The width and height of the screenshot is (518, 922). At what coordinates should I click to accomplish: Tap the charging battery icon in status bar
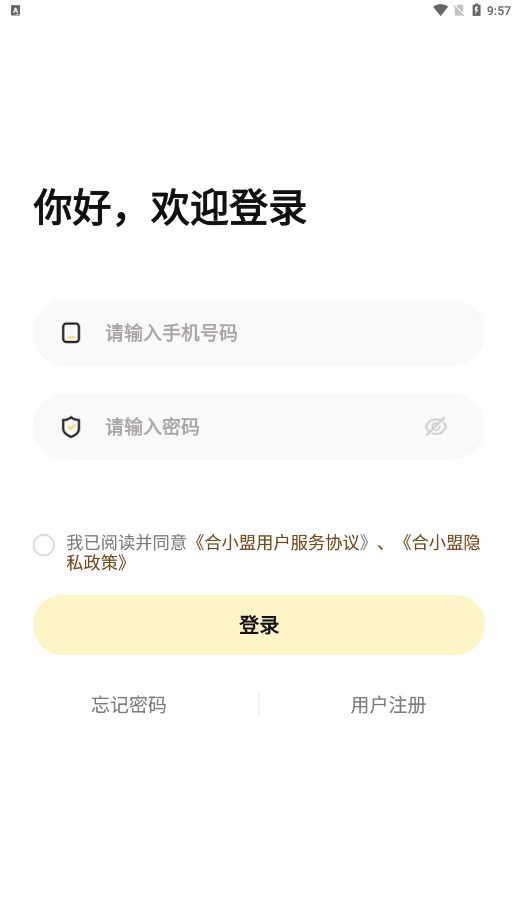(476, 10)
